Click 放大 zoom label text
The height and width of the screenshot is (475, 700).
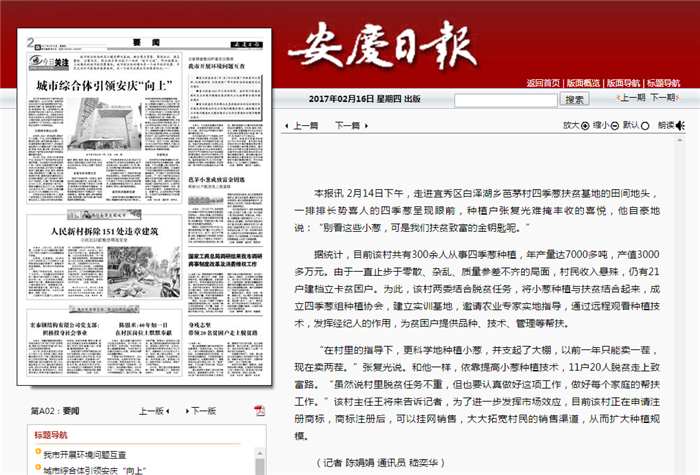(x=571, y=125)
